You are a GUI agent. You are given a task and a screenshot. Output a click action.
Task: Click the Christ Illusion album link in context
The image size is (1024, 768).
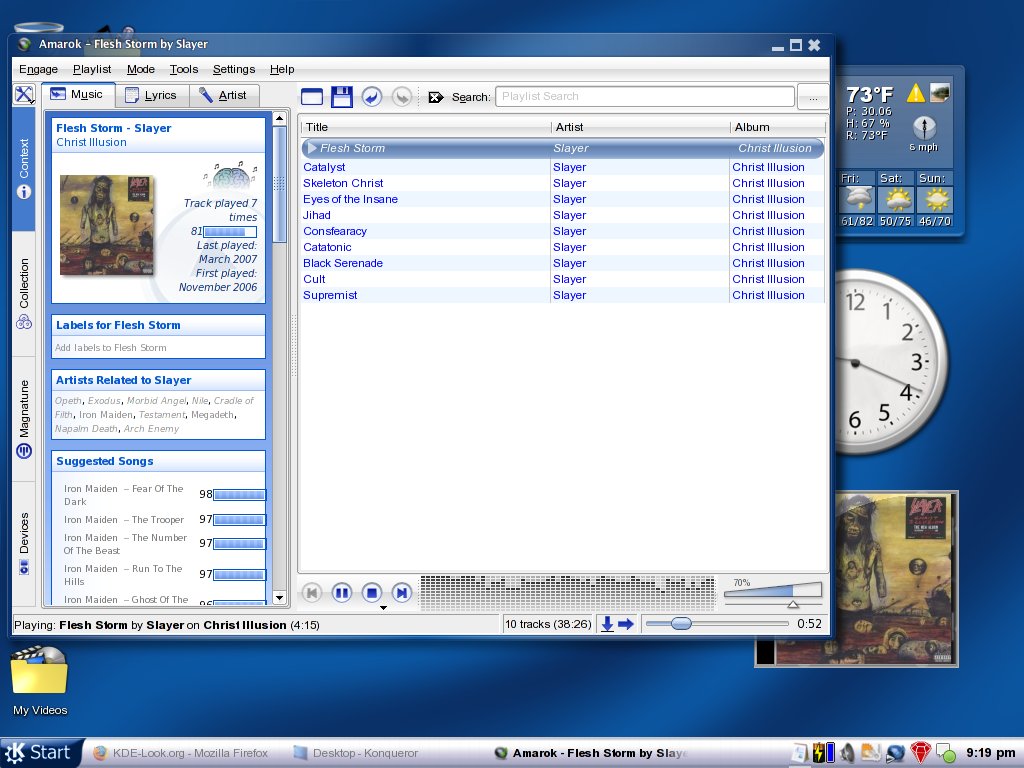pyautogui.click(x=91, y=142)
